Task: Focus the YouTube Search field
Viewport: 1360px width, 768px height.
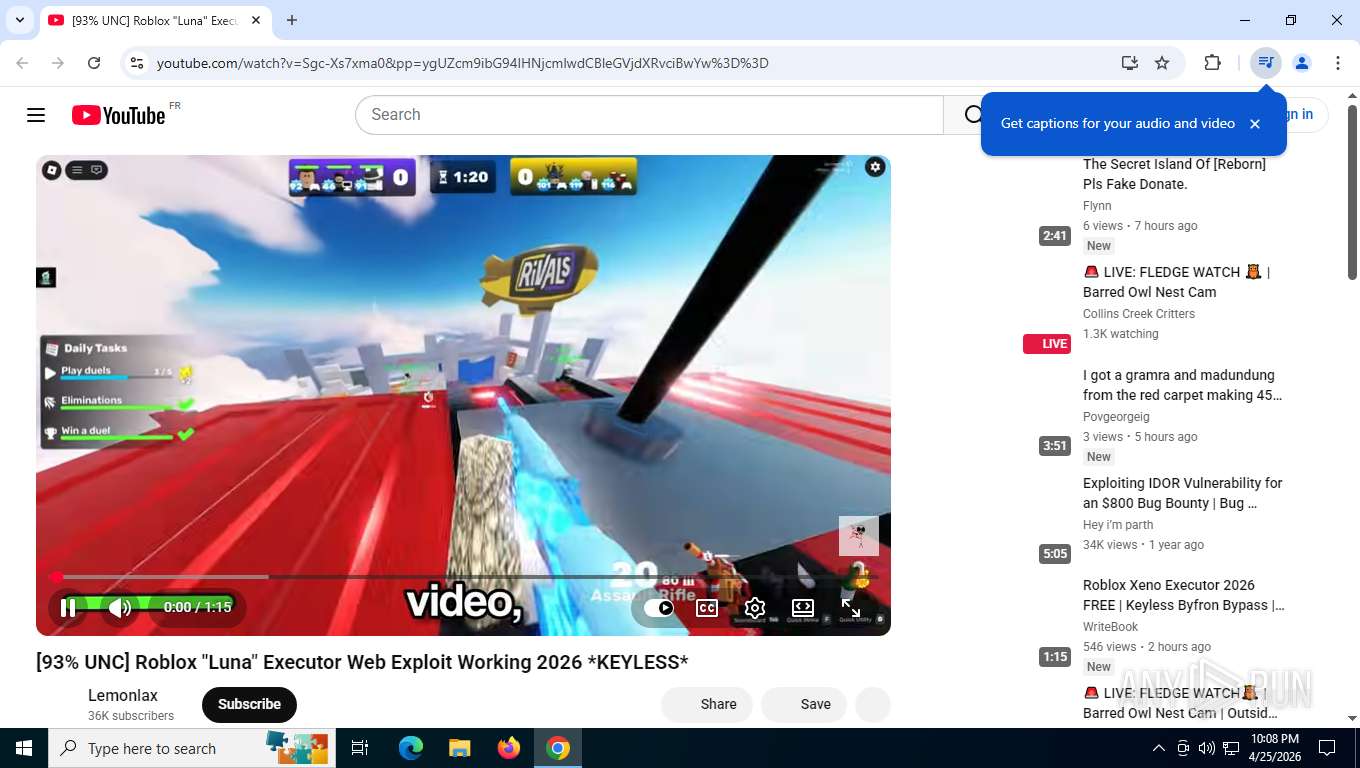Action: [649, 115]
